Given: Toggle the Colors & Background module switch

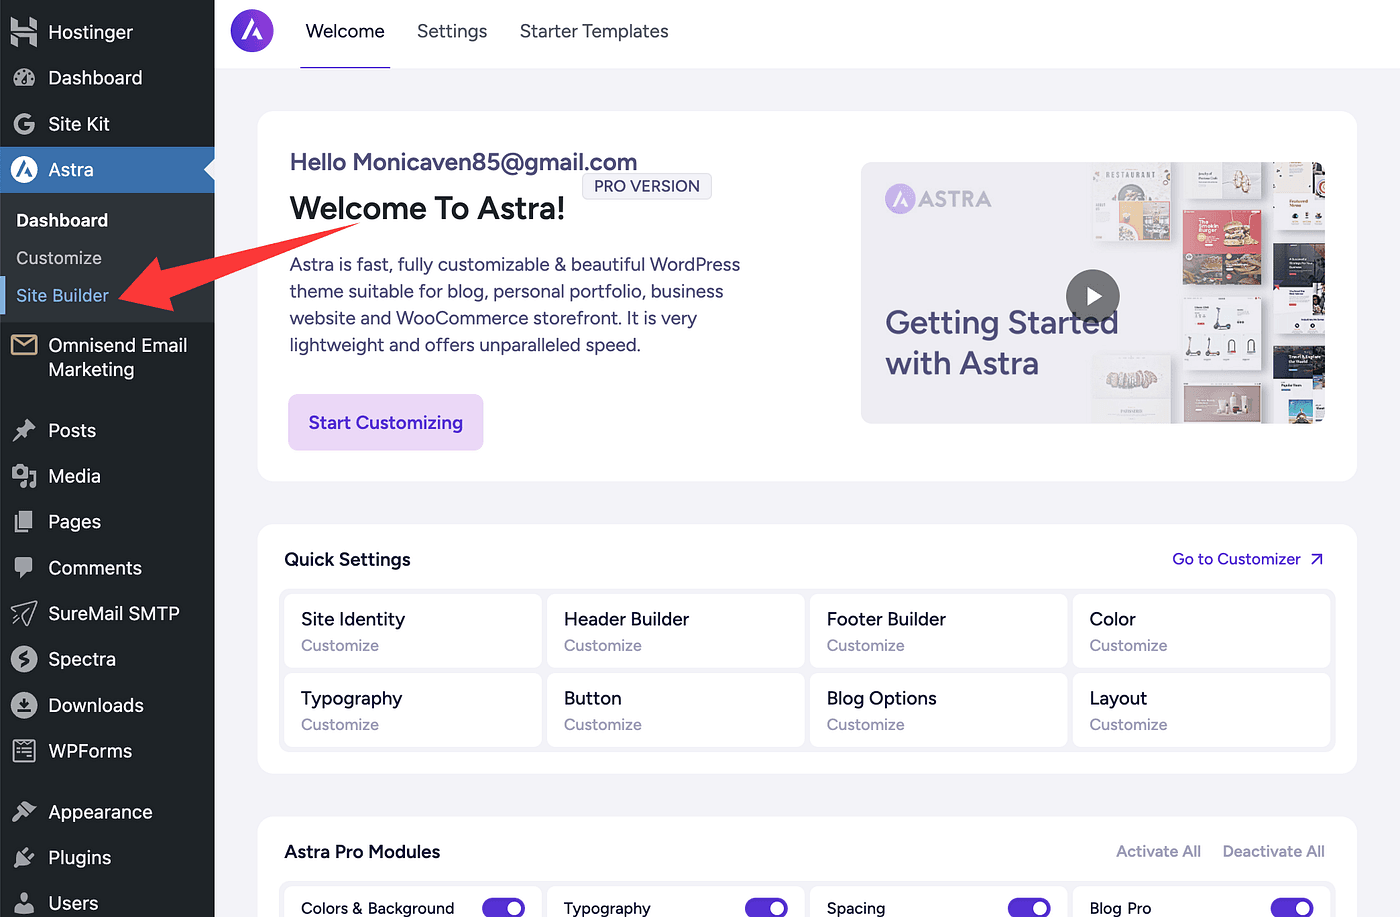Looking at the screenshot, I should [503, 907].
